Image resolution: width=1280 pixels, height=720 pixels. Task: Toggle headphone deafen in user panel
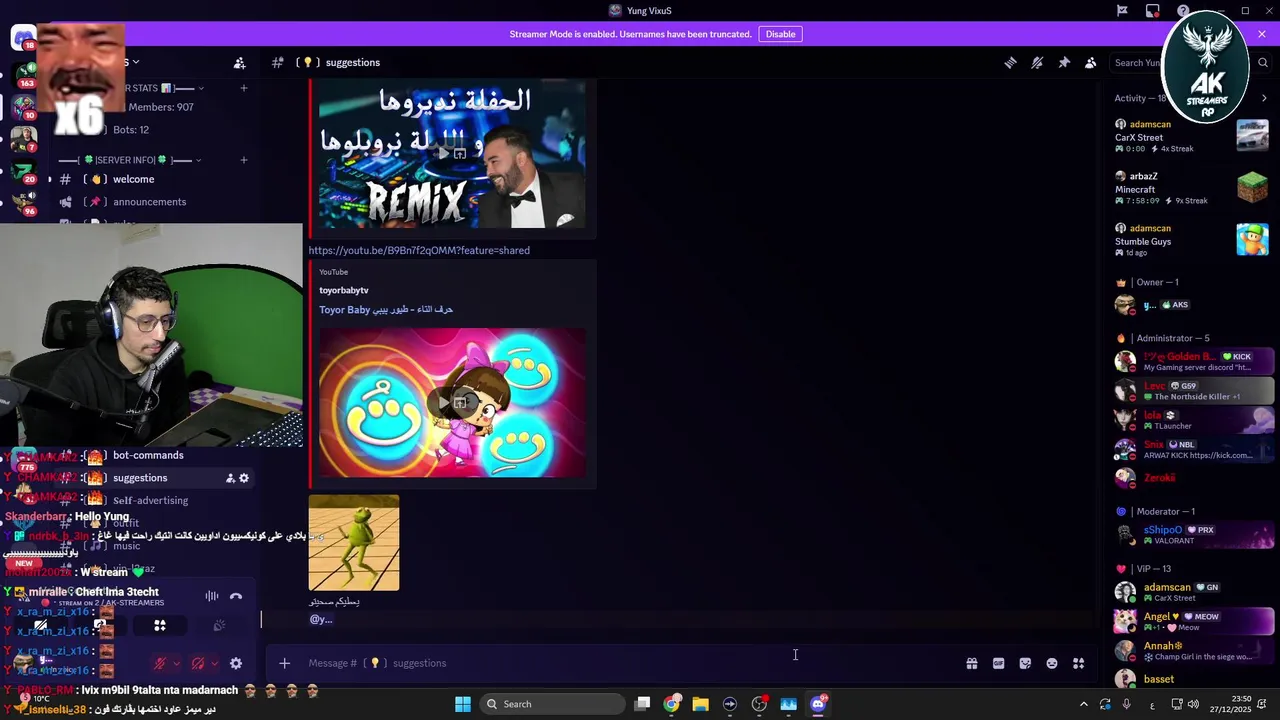198,663
